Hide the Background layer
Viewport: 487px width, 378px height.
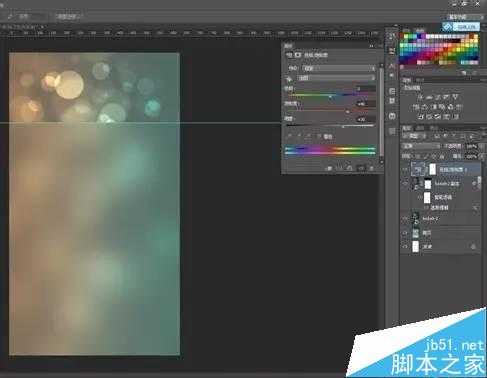coord(405,247)
